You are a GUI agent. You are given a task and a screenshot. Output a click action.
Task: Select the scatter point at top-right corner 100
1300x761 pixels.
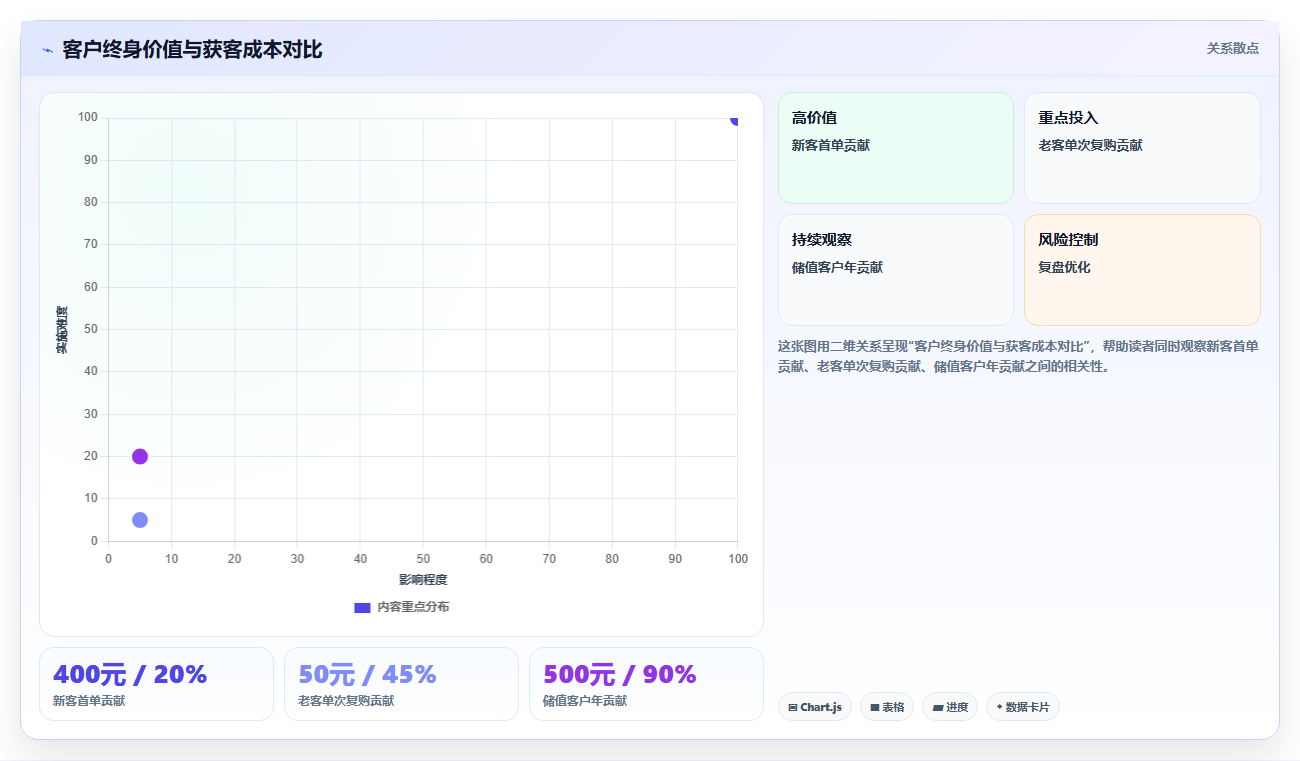click(x=735, y=120)
